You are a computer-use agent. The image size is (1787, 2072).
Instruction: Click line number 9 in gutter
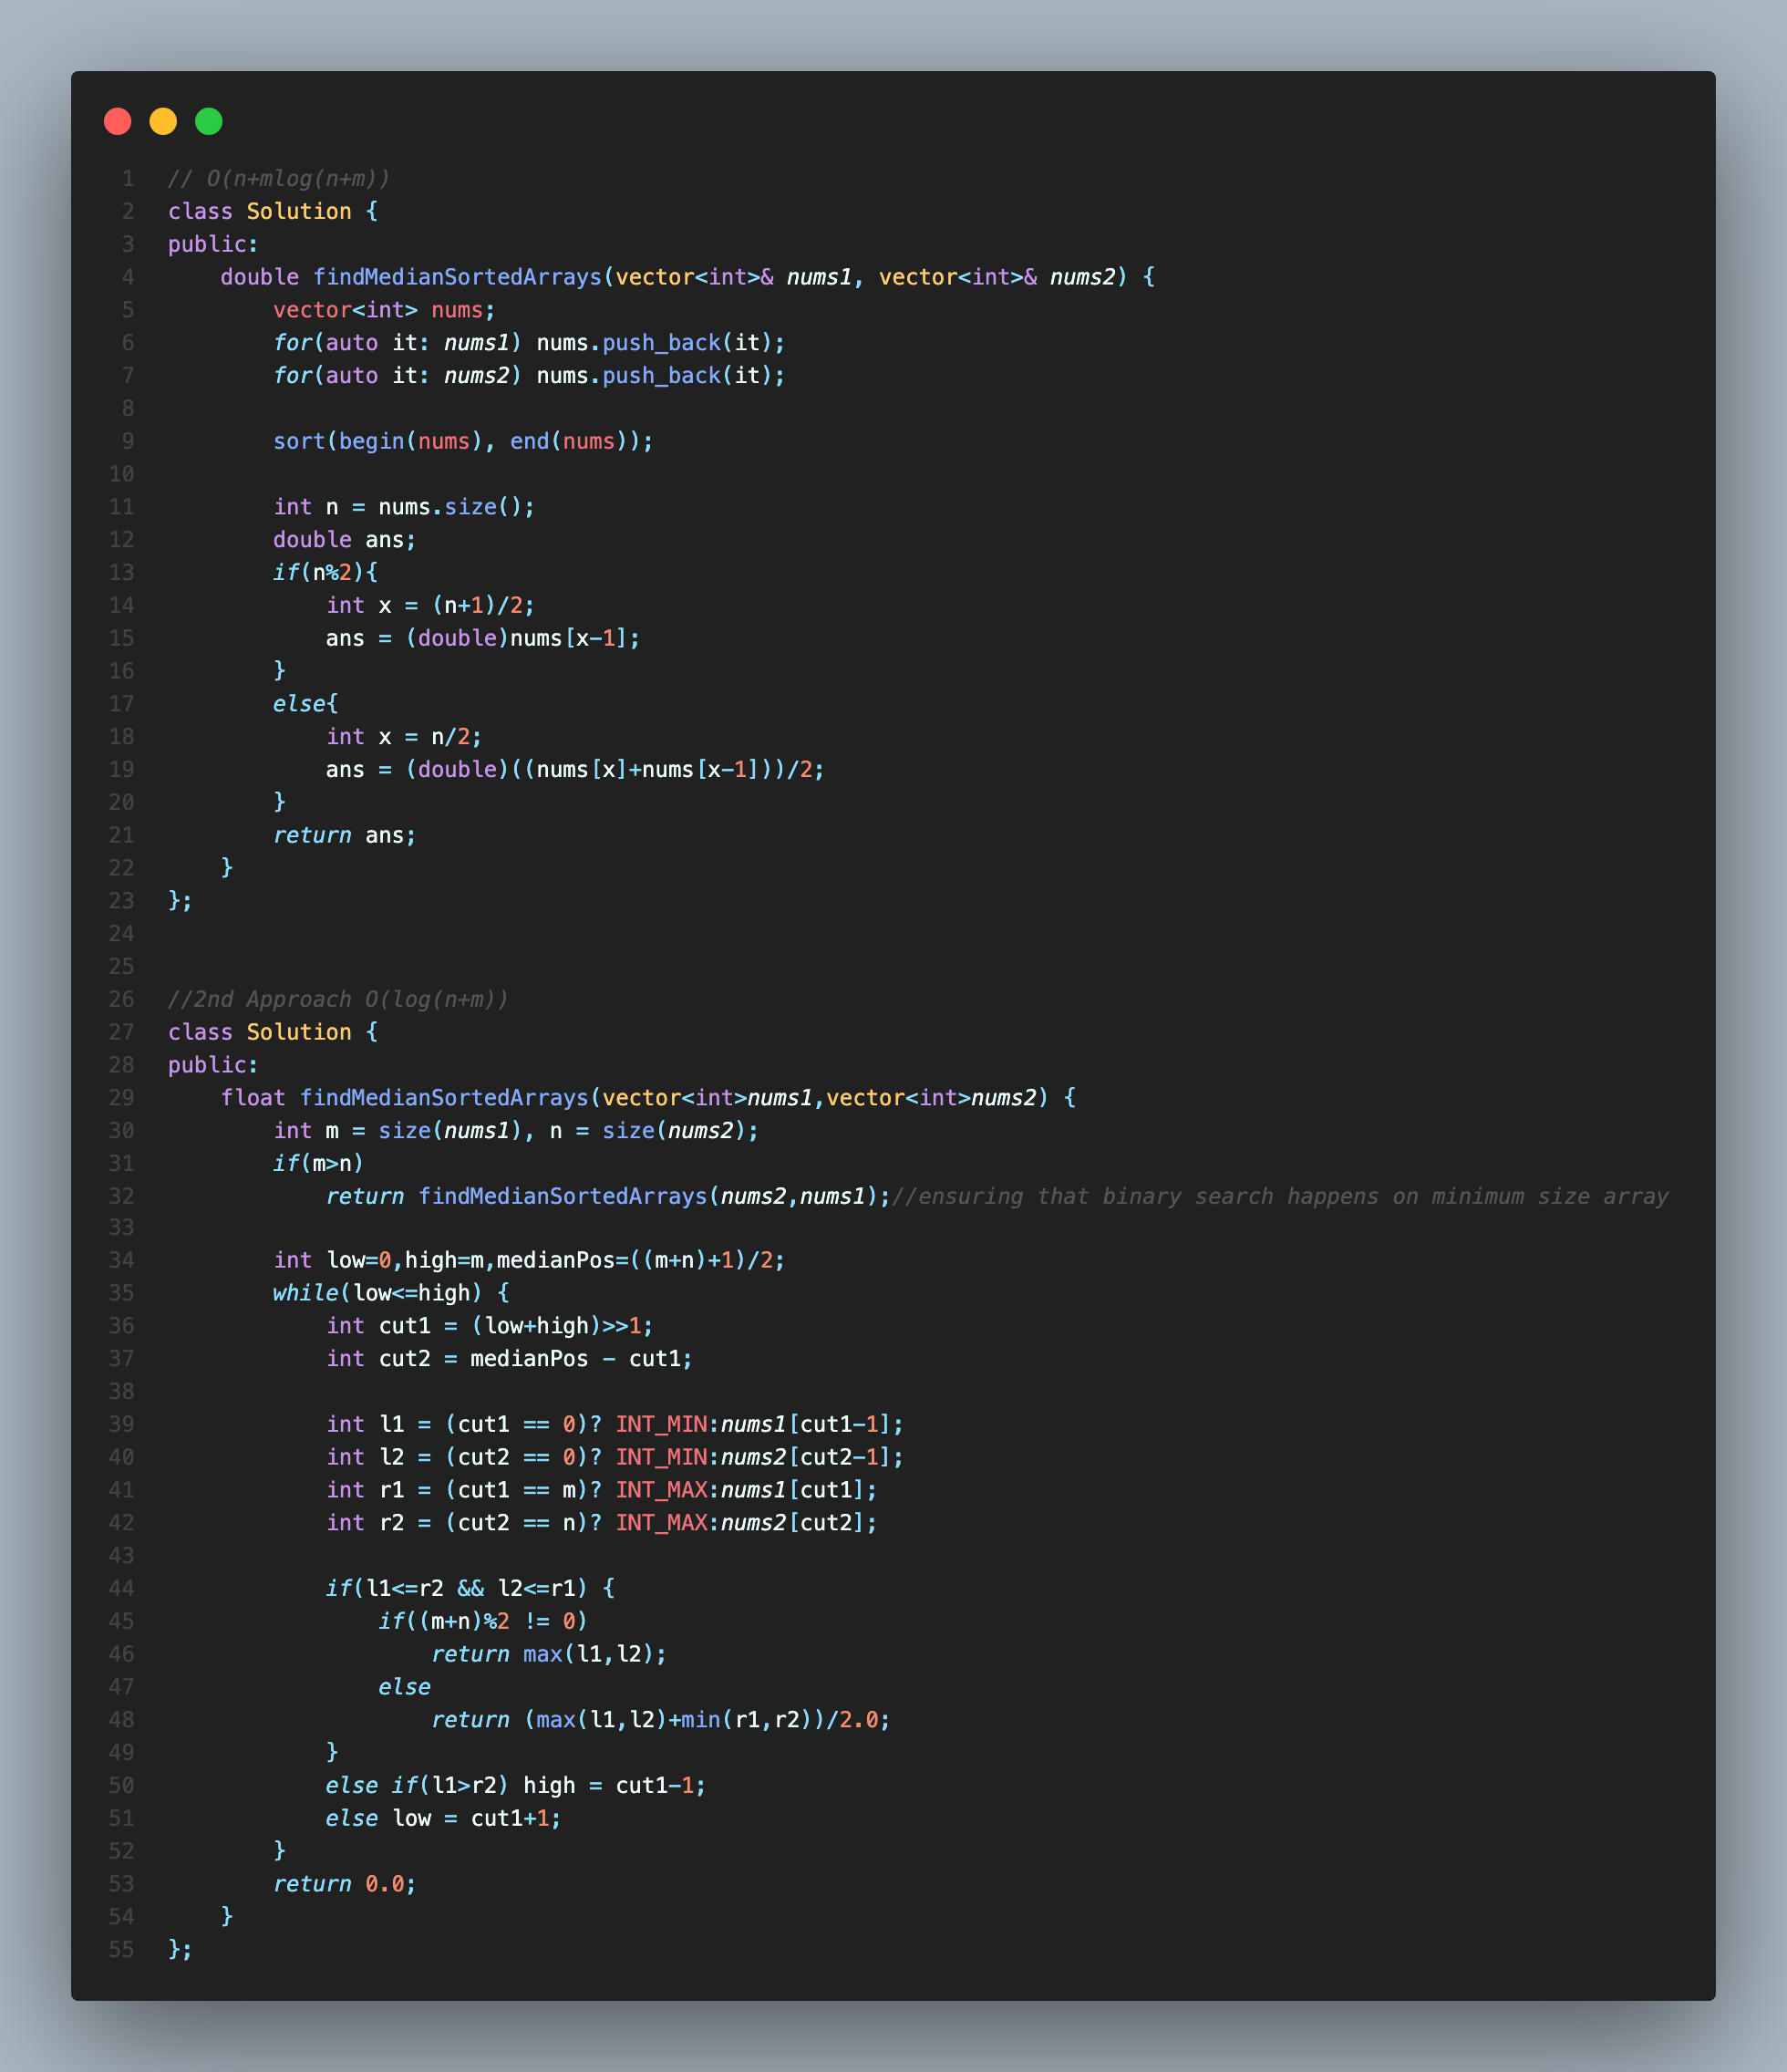tap(127, 441)
